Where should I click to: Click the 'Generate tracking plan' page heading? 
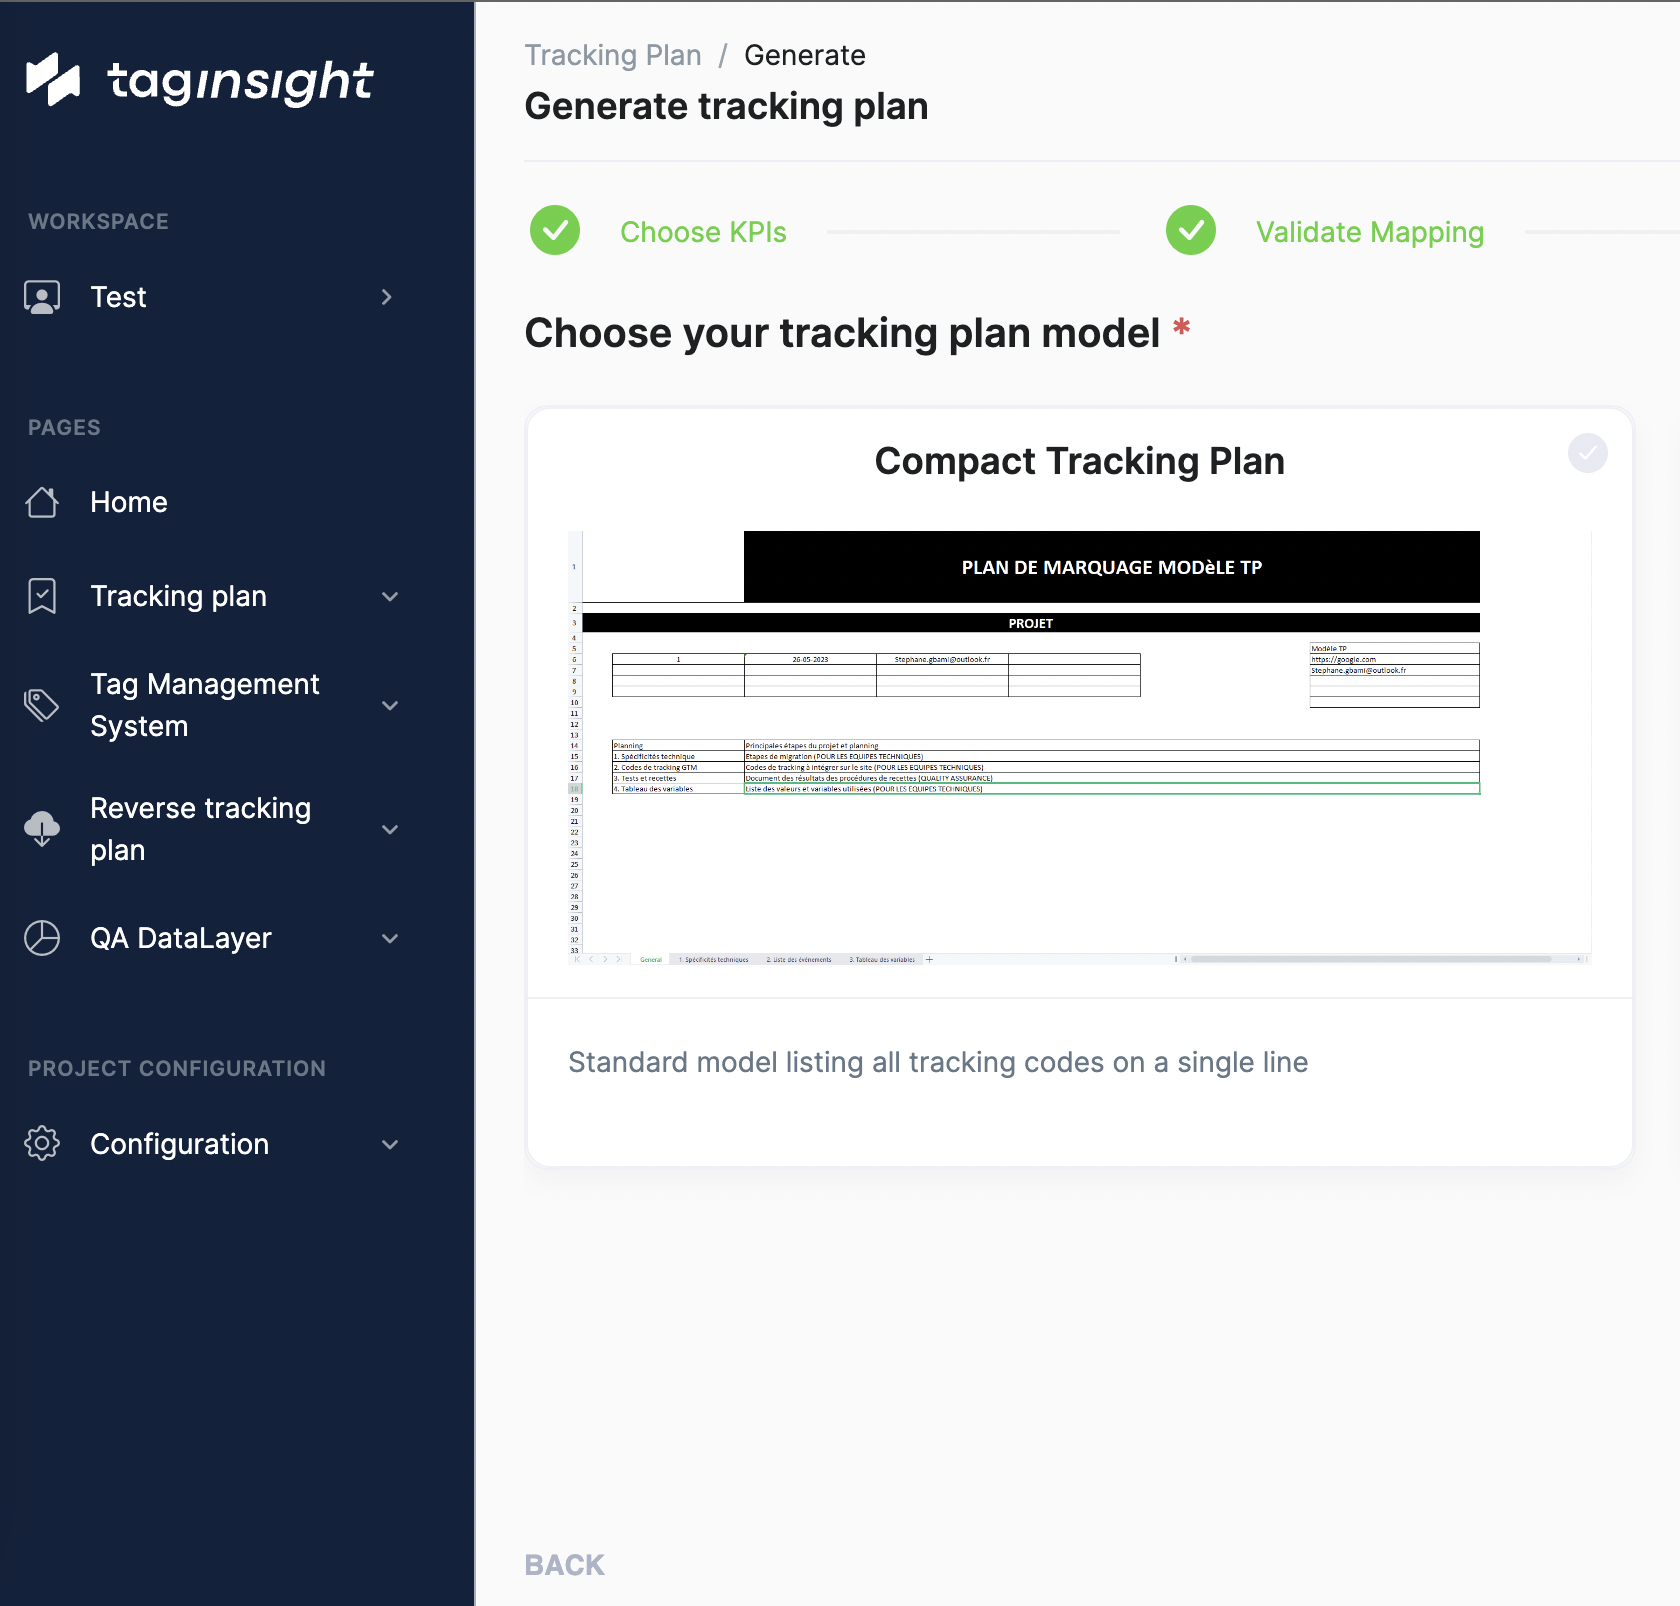point(727,106)
